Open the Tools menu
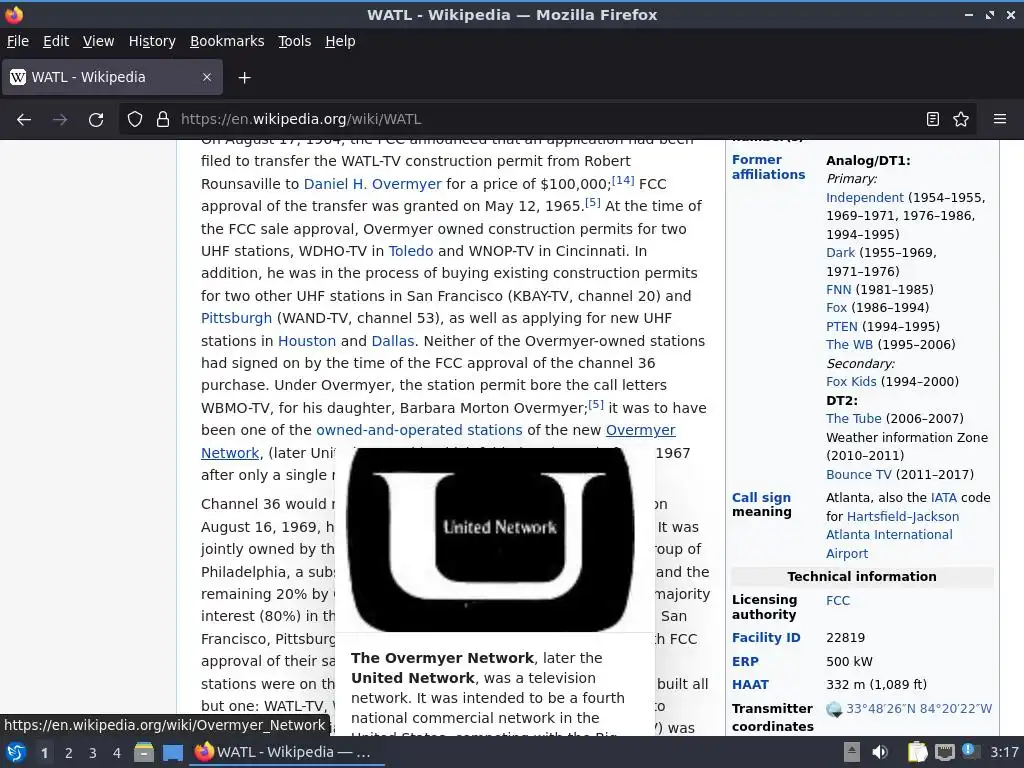 point(295,41)
